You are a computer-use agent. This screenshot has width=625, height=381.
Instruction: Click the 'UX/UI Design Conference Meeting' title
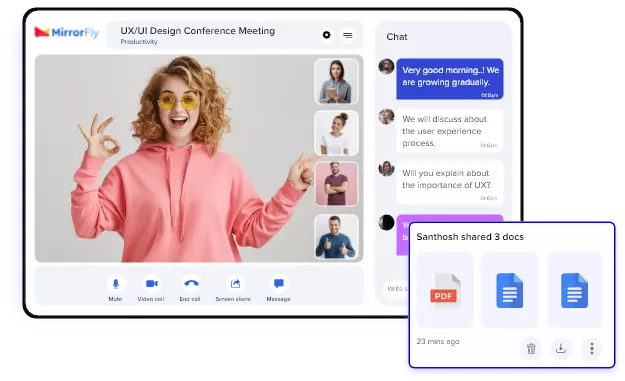pyautogui.click(x=198, y=31)
